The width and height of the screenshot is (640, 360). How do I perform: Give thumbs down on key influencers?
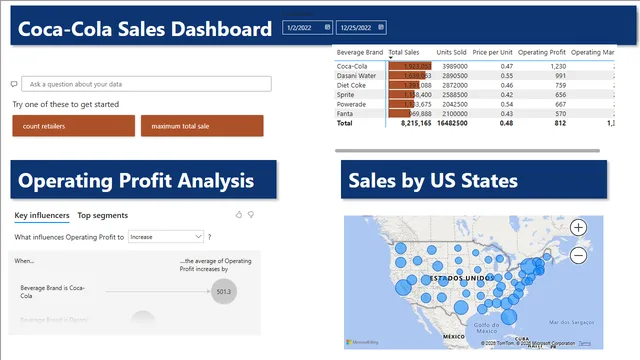click(251, 214)
